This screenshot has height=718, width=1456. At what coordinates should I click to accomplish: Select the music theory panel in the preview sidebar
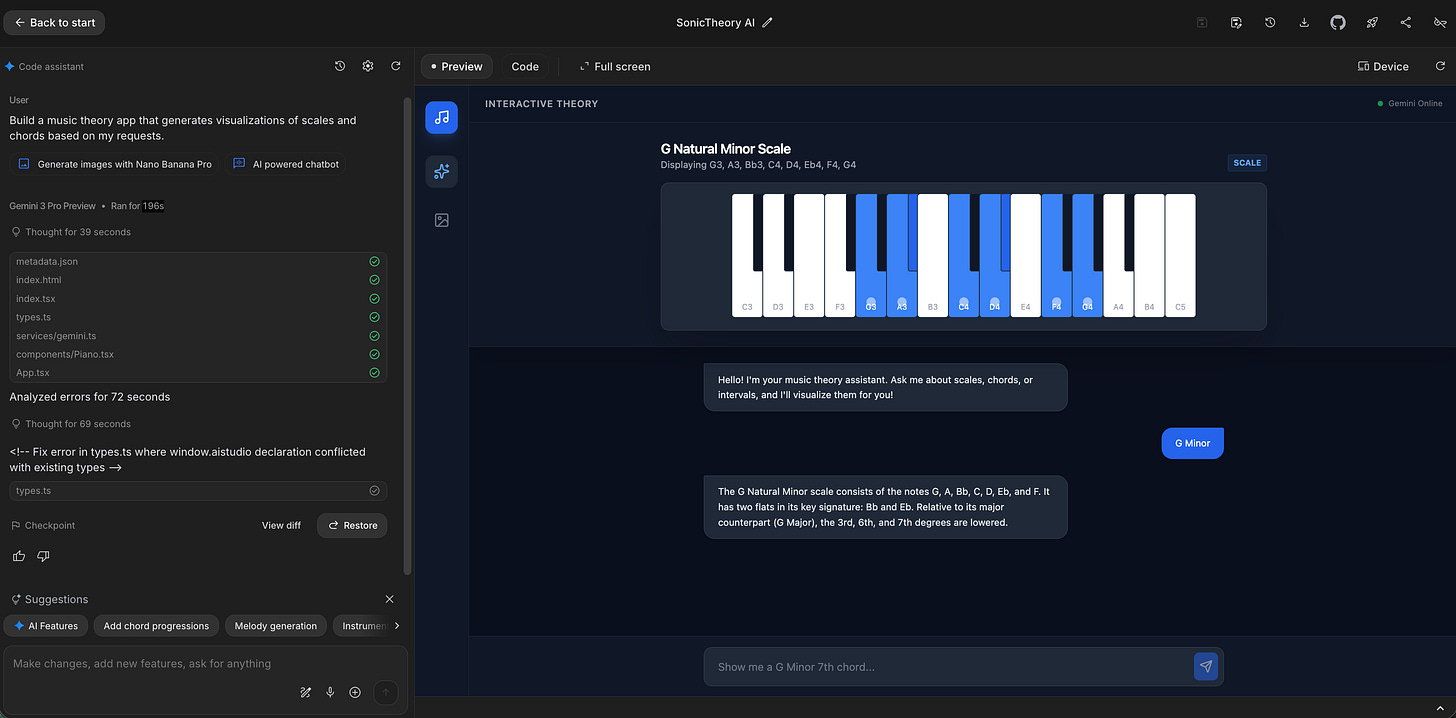tap(441, 117)
